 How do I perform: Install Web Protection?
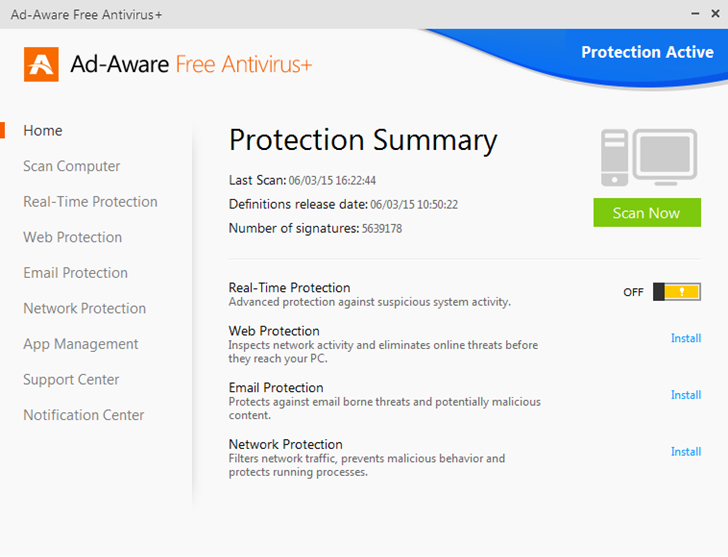click(x=686, y=338)
